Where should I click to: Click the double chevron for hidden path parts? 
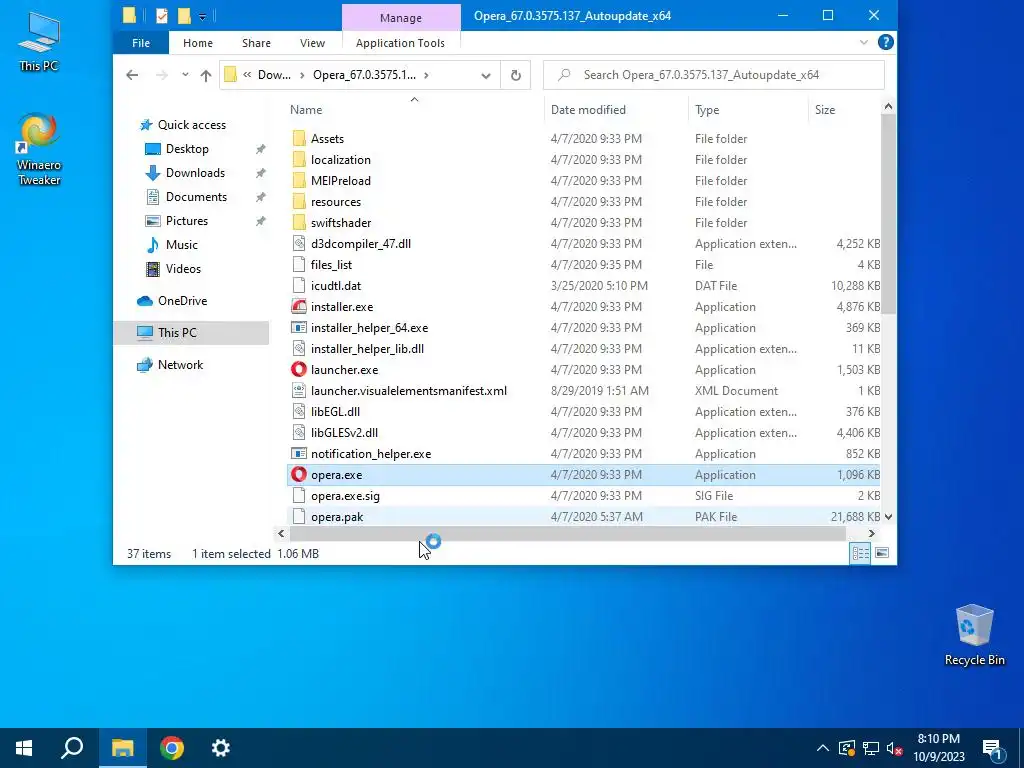tap(248, 75)
